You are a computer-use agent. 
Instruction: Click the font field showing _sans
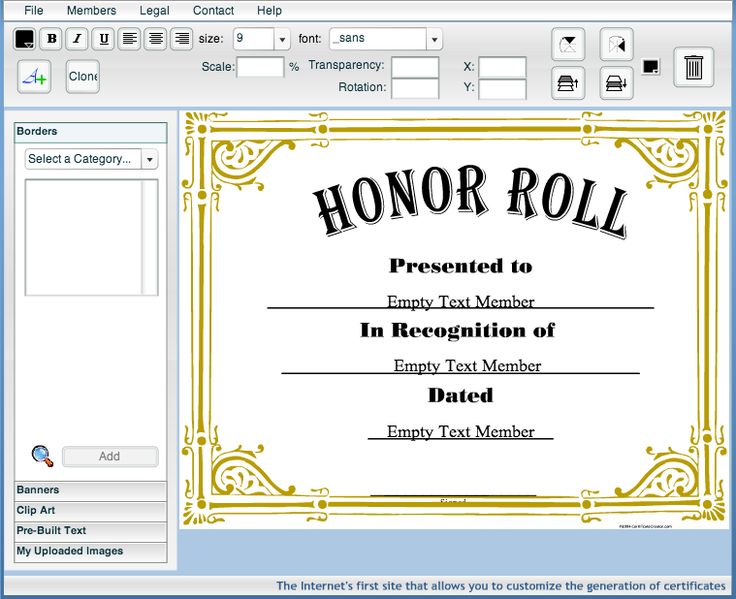coord(378,39)
